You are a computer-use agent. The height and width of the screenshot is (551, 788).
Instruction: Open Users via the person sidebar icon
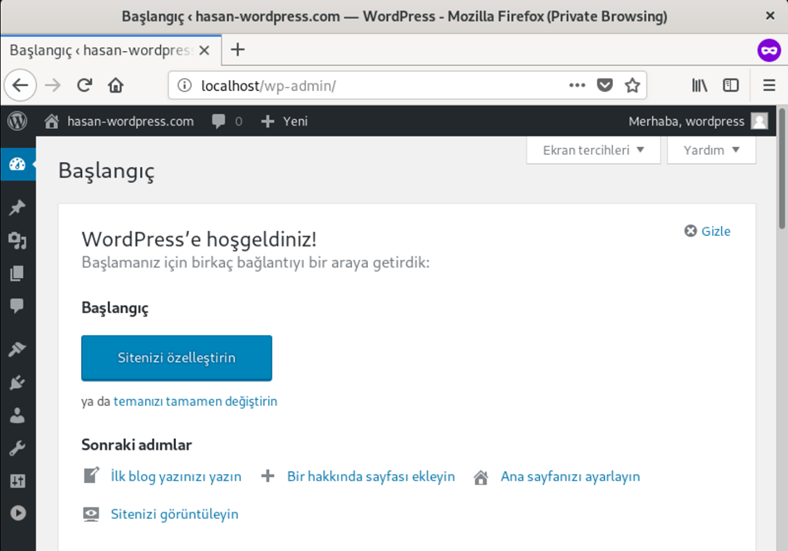[18, 415]
